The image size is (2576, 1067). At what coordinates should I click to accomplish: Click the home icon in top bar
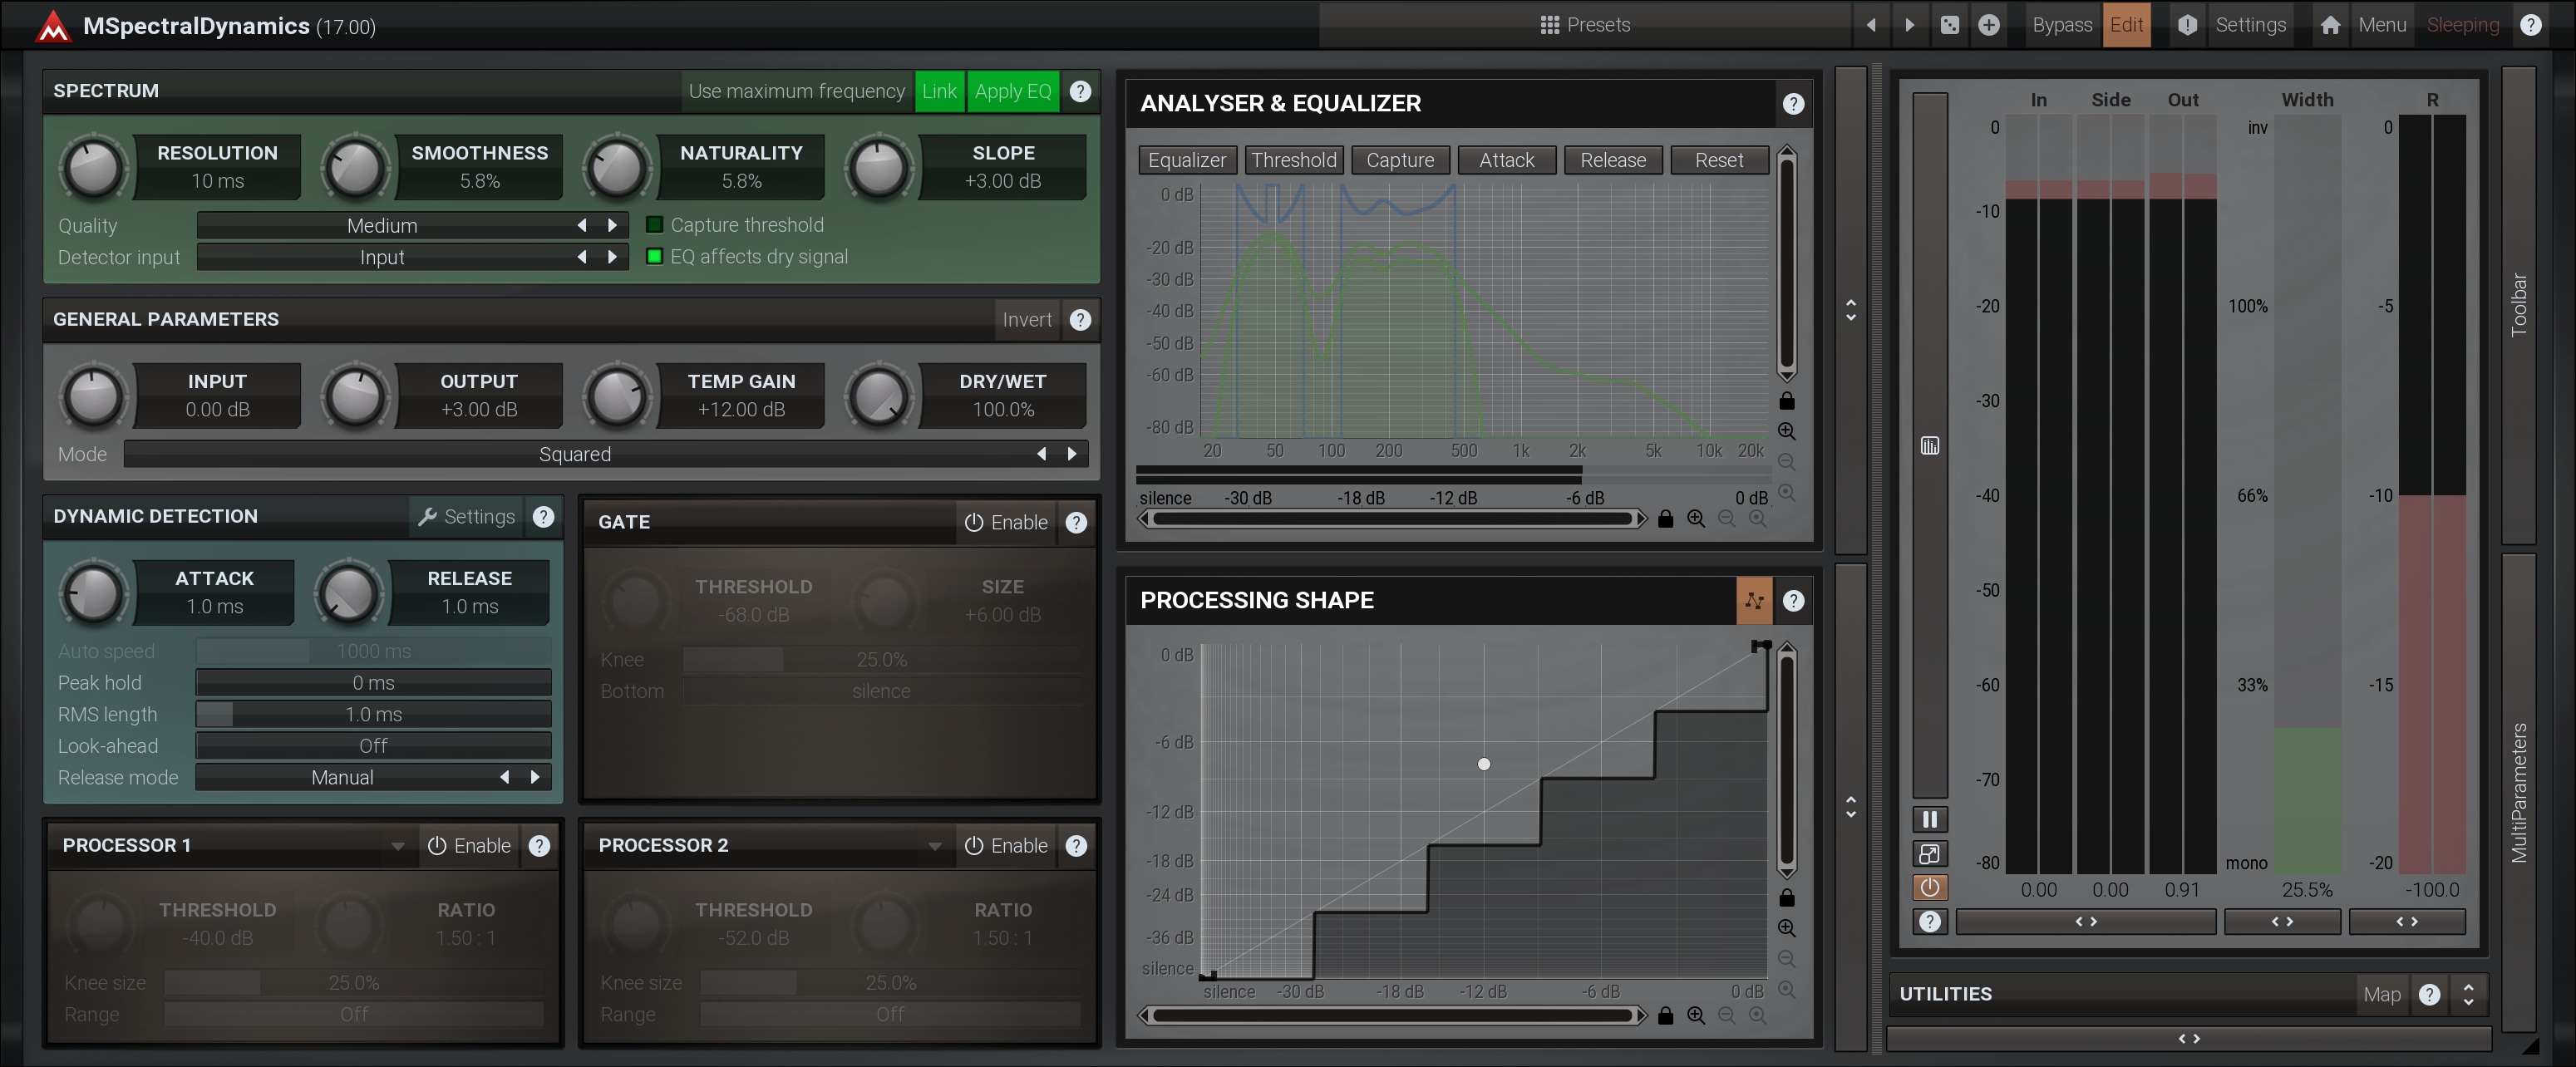coord(2330,25)
